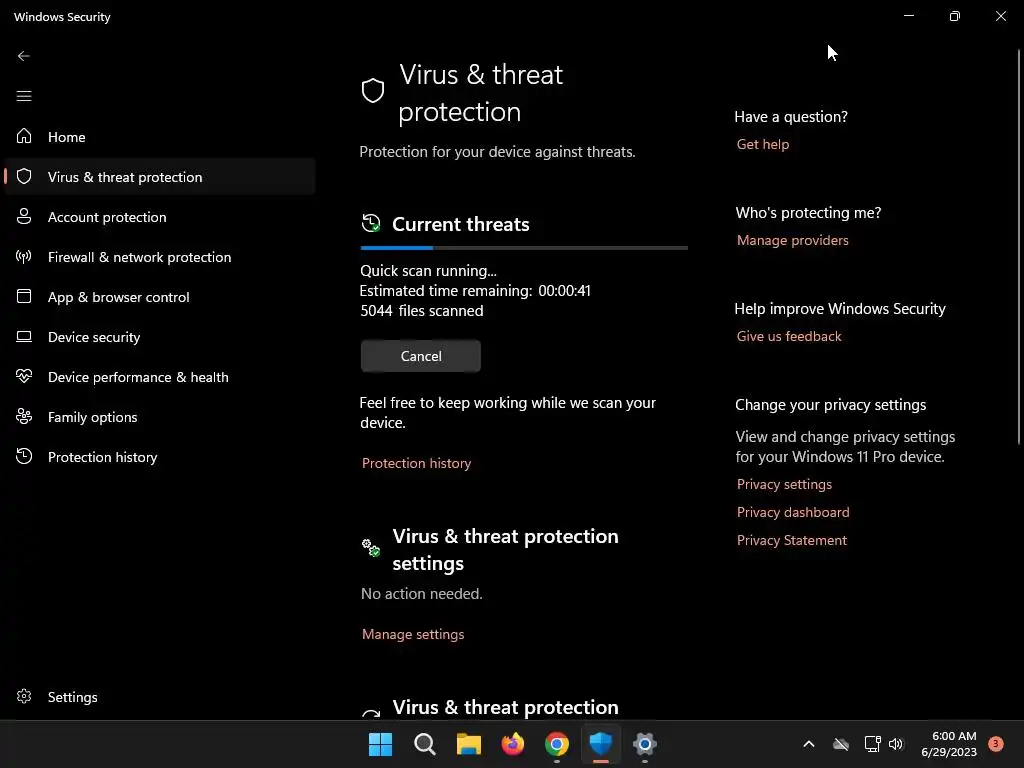This screenshot has height=768, width=1024.
Task: Click the Home house icon
Action: (x=24, y=136)
